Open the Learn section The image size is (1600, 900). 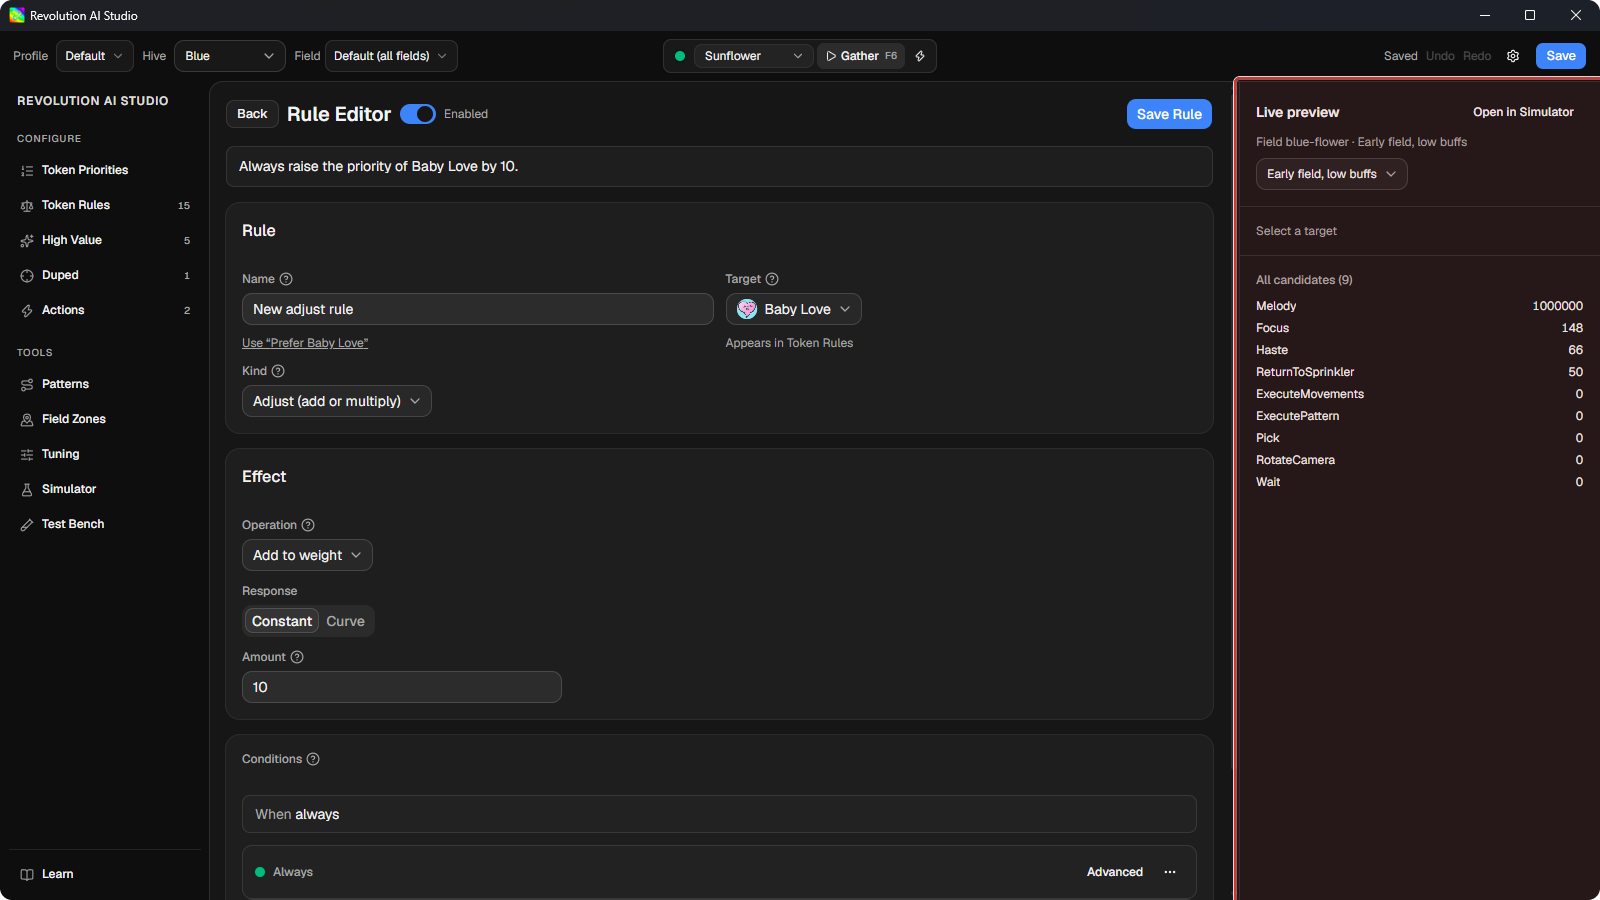coord(105,874)
